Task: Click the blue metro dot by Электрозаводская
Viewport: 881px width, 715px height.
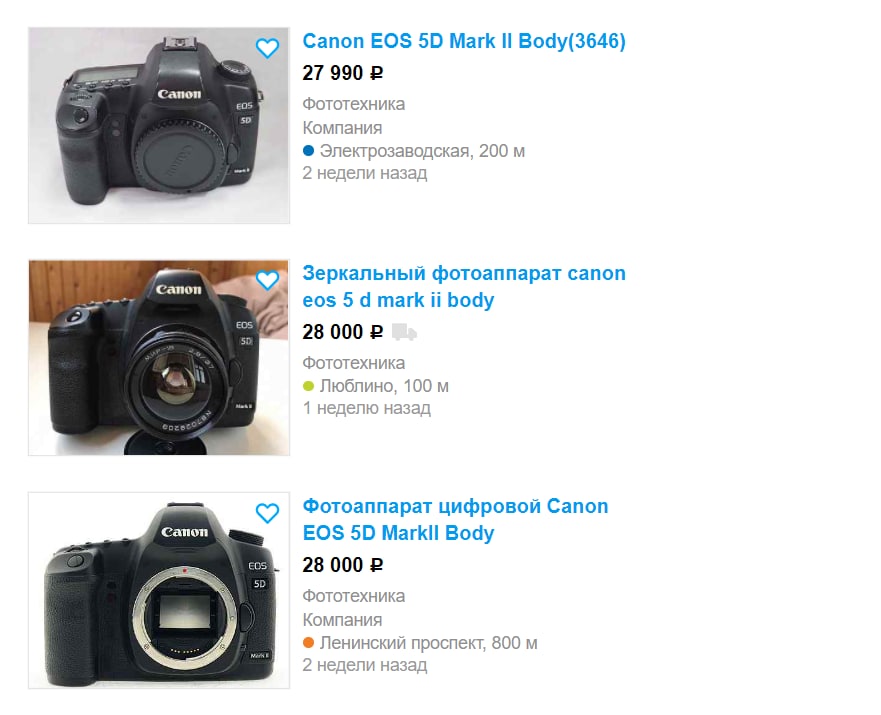Action: point(308,151)
